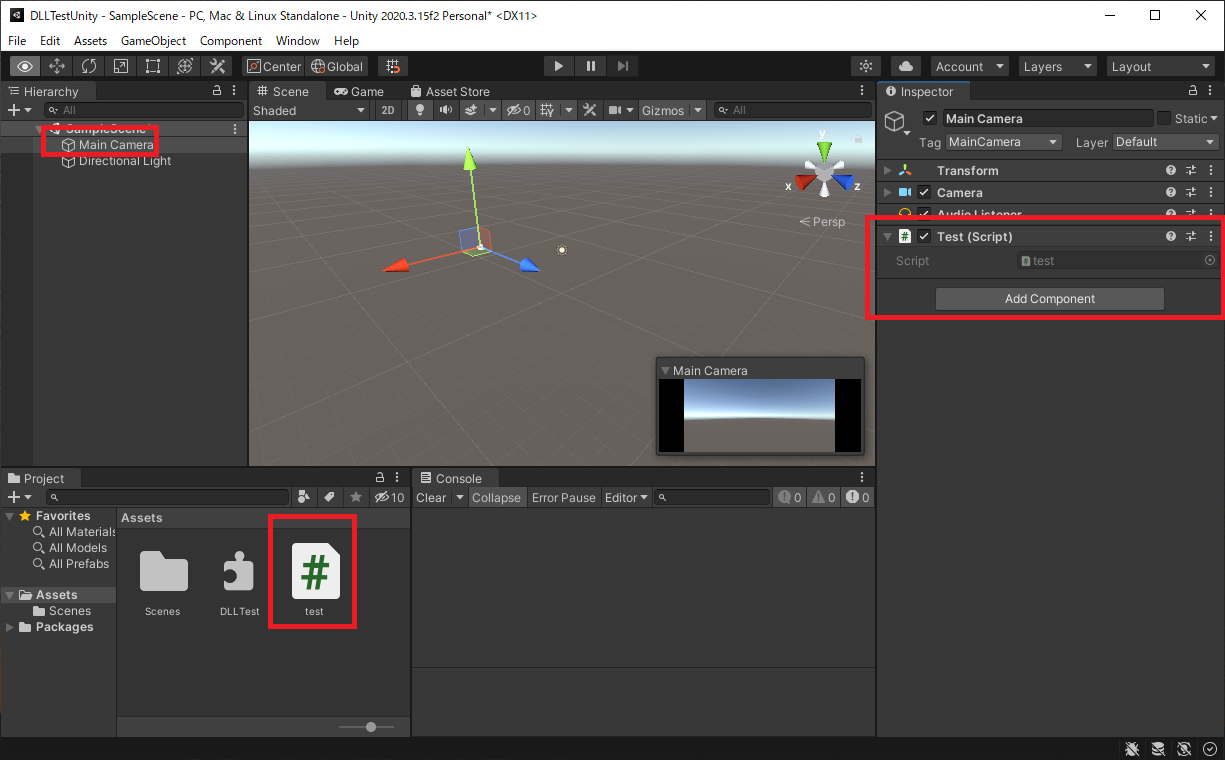Open Test script component help
1225x760 pixels.
(x=1171, y=236)
